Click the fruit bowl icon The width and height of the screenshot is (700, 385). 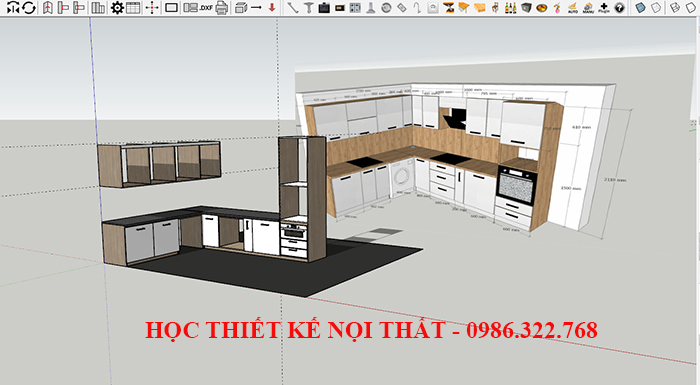click(x=542, y=7)
